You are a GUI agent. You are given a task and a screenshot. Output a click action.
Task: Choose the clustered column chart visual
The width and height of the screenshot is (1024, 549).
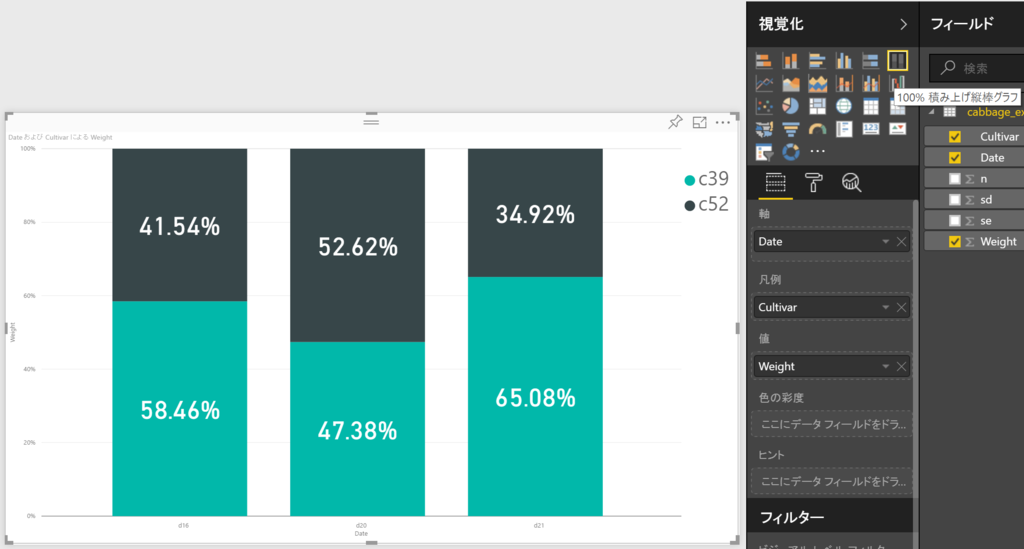pyautogui.click(x=844, y=61)
